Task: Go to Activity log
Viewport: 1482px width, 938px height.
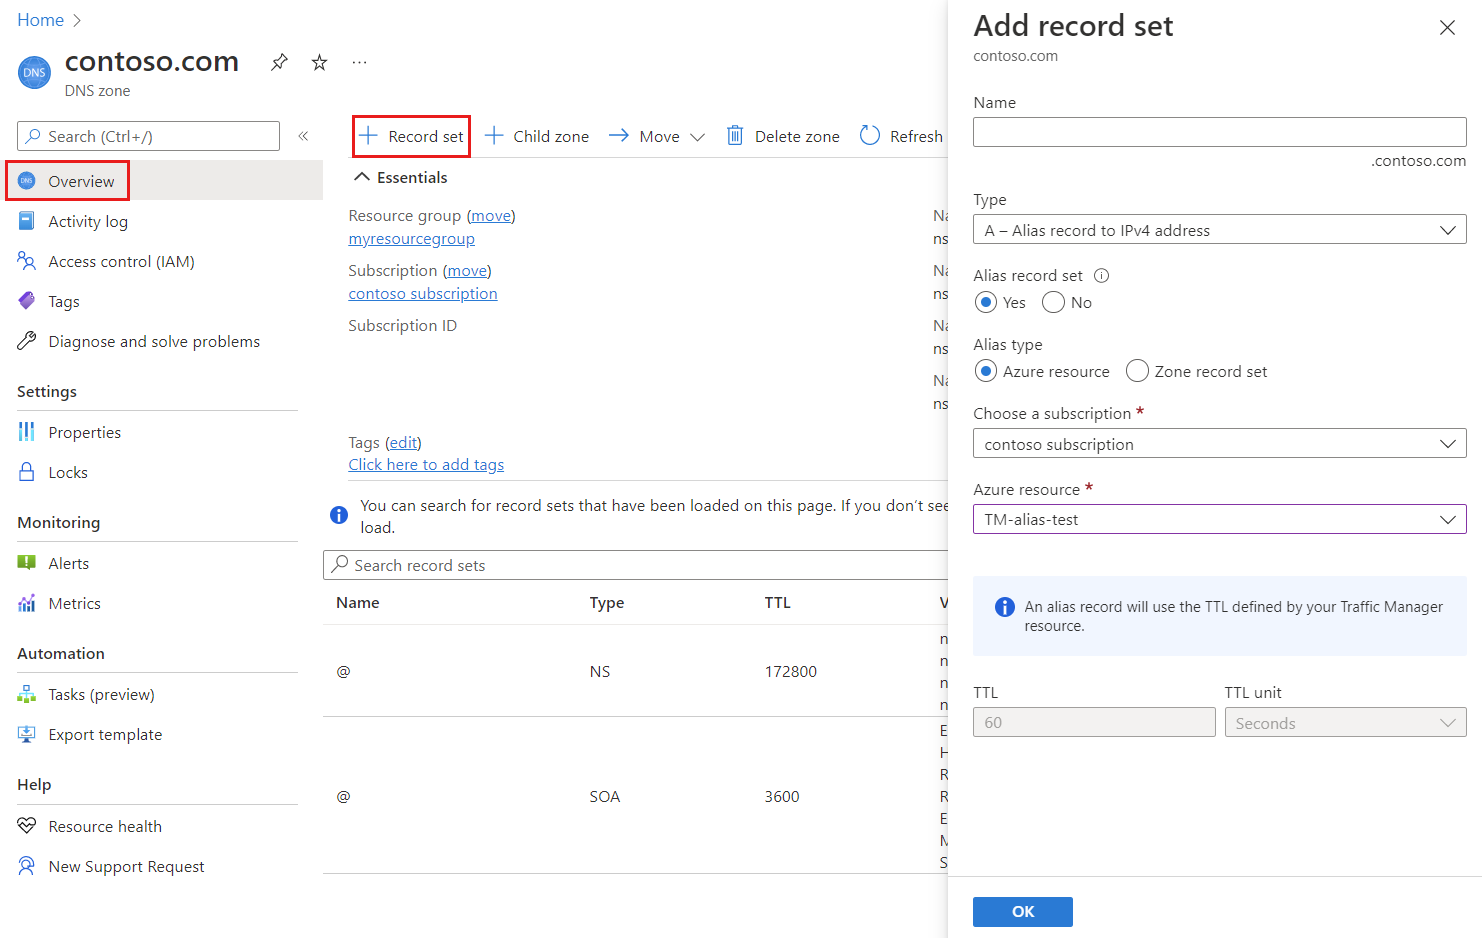Action: pyautogui.click(x=88, y=221)
